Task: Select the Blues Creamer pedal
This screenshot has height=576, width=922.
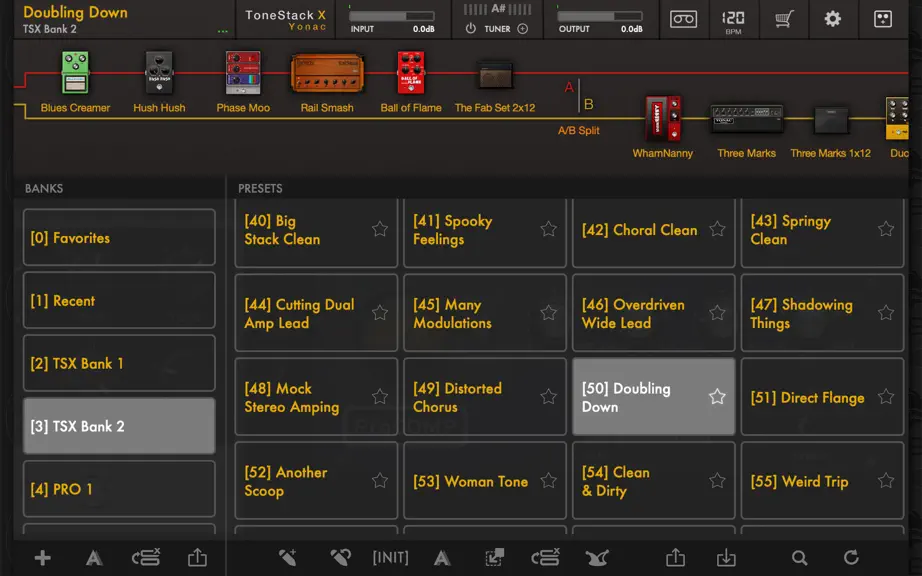Action: tap(75, 73)
